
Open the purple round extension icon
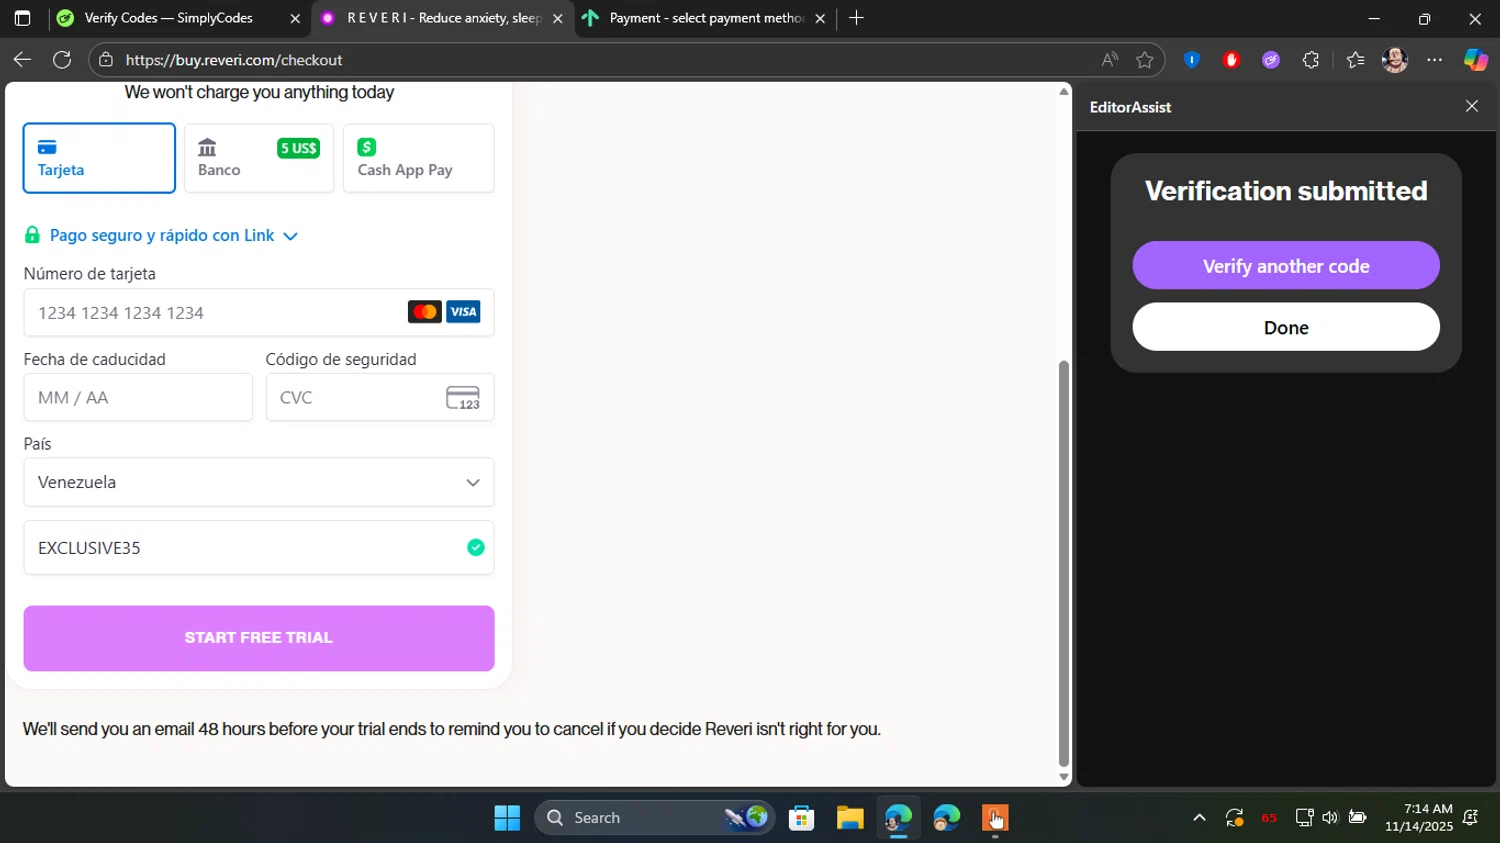pos(1271,60)
